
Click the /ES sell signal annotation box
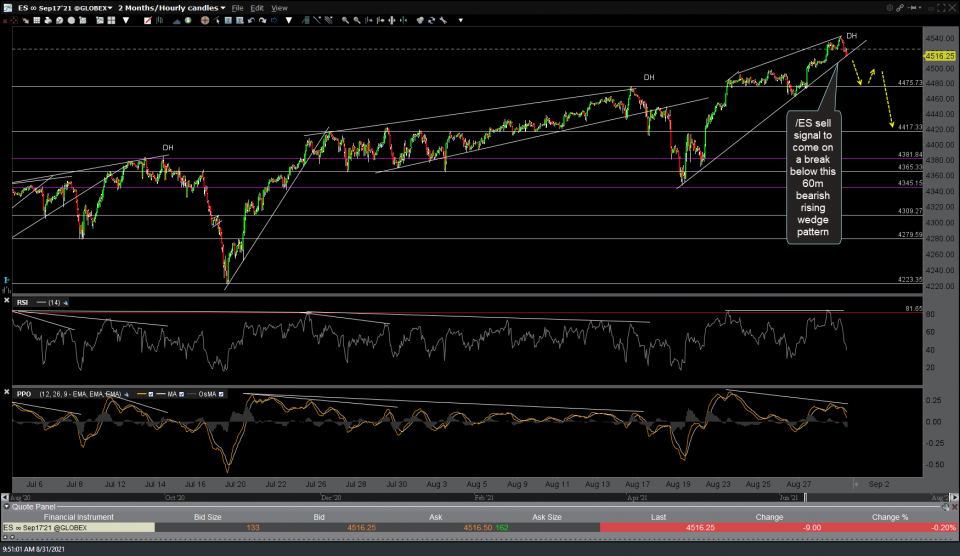[x=813, y=177]
